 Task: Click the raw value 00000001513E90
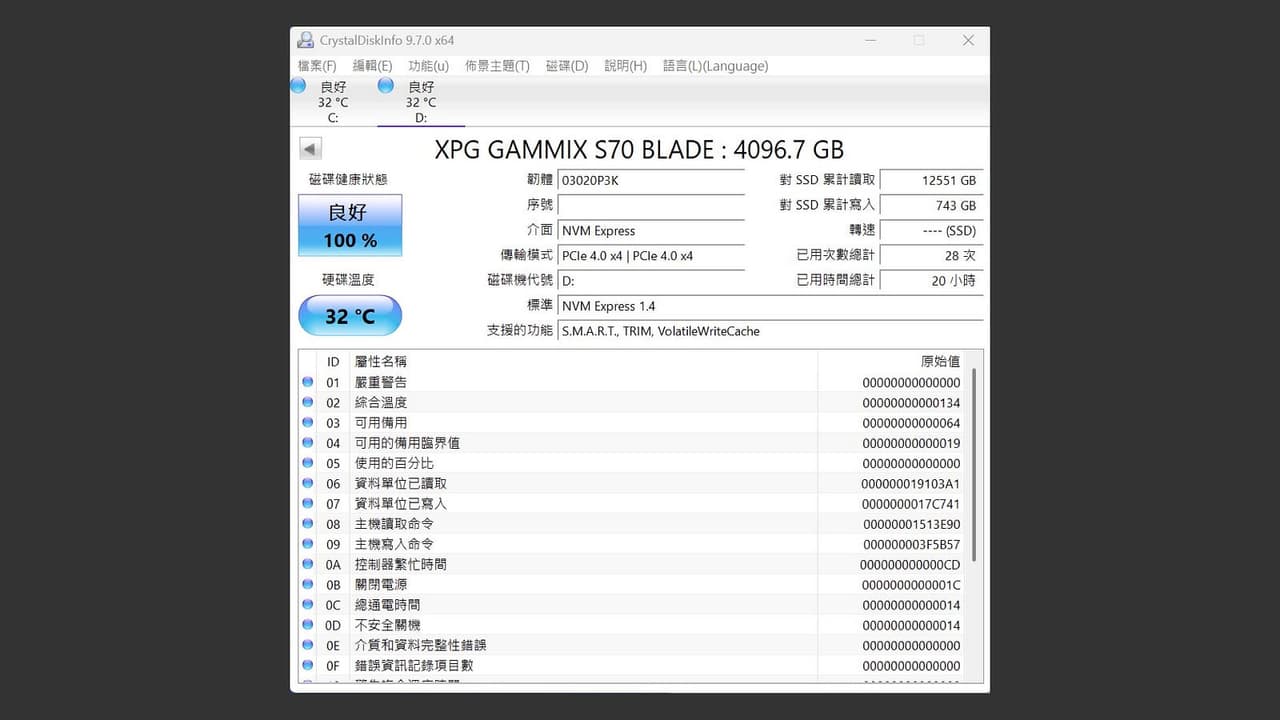911,524
